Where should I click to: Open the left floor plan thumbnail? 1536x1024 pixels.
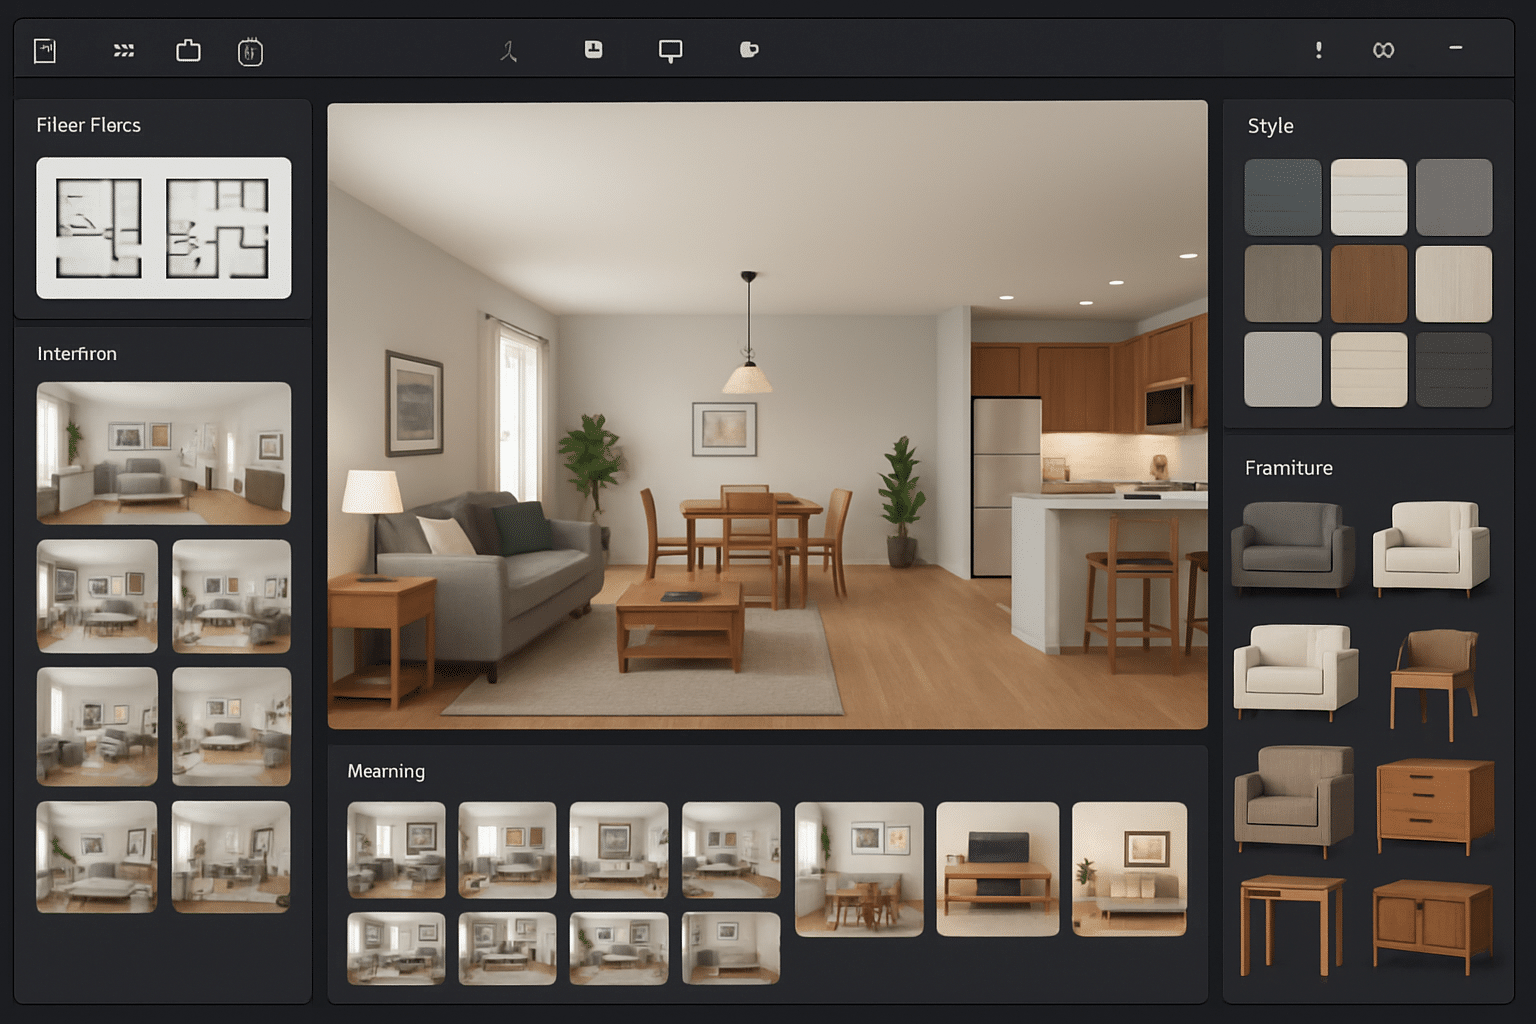(x=98, y=228)
